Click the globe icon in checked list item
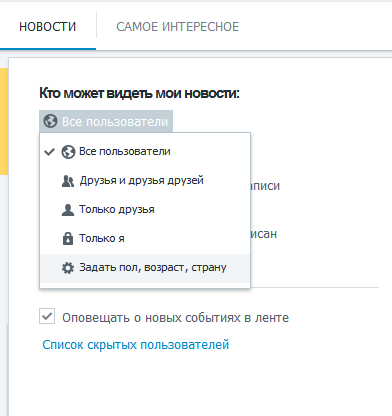The width and height of the screenshot is (392, 416). click(x=68, y=152)
